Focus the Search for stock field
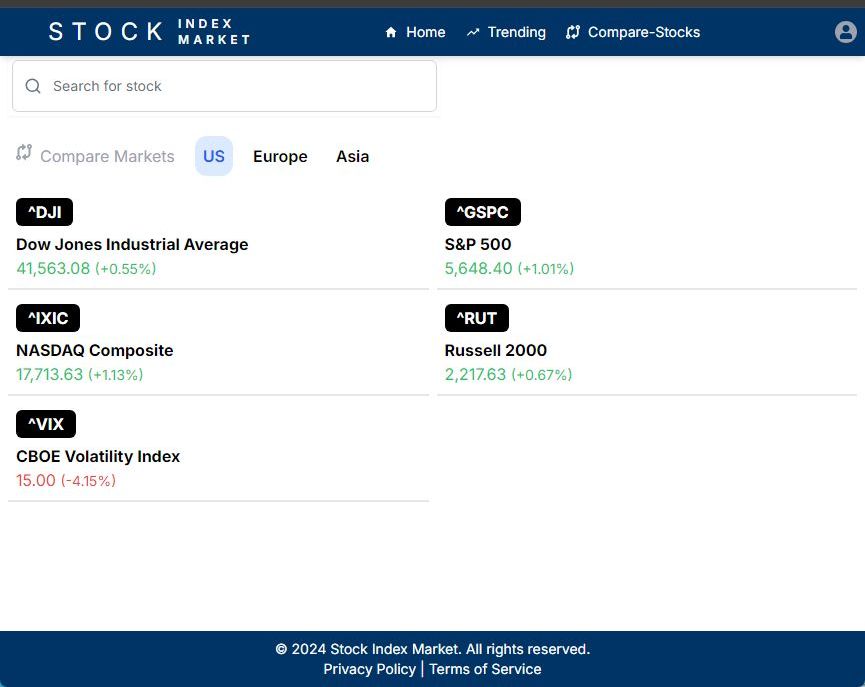865x687 pixels. (x=225, y=86)
